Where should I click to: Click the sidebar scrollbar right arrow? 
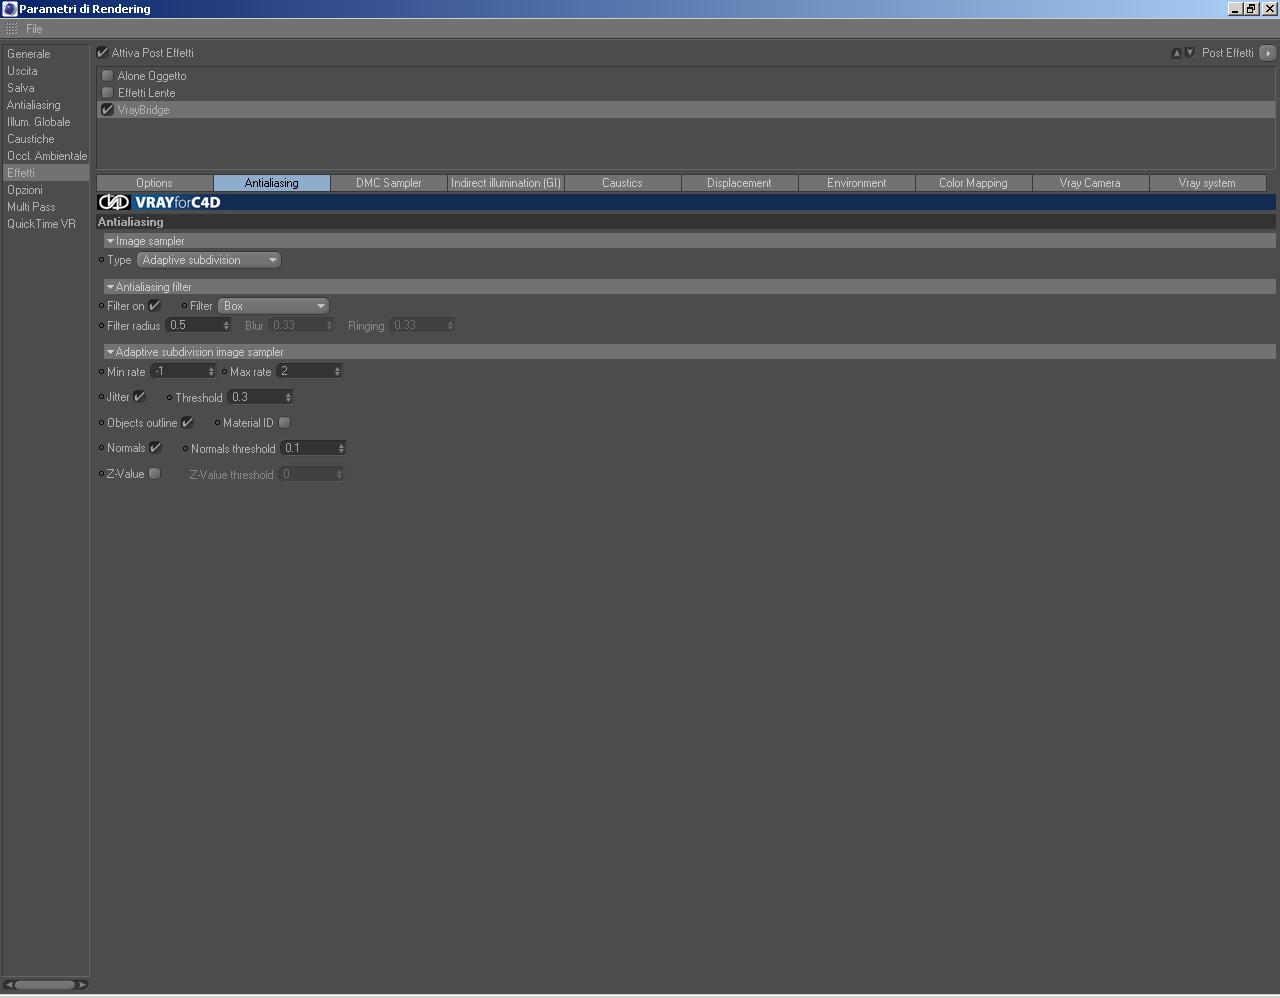[83, 985]
